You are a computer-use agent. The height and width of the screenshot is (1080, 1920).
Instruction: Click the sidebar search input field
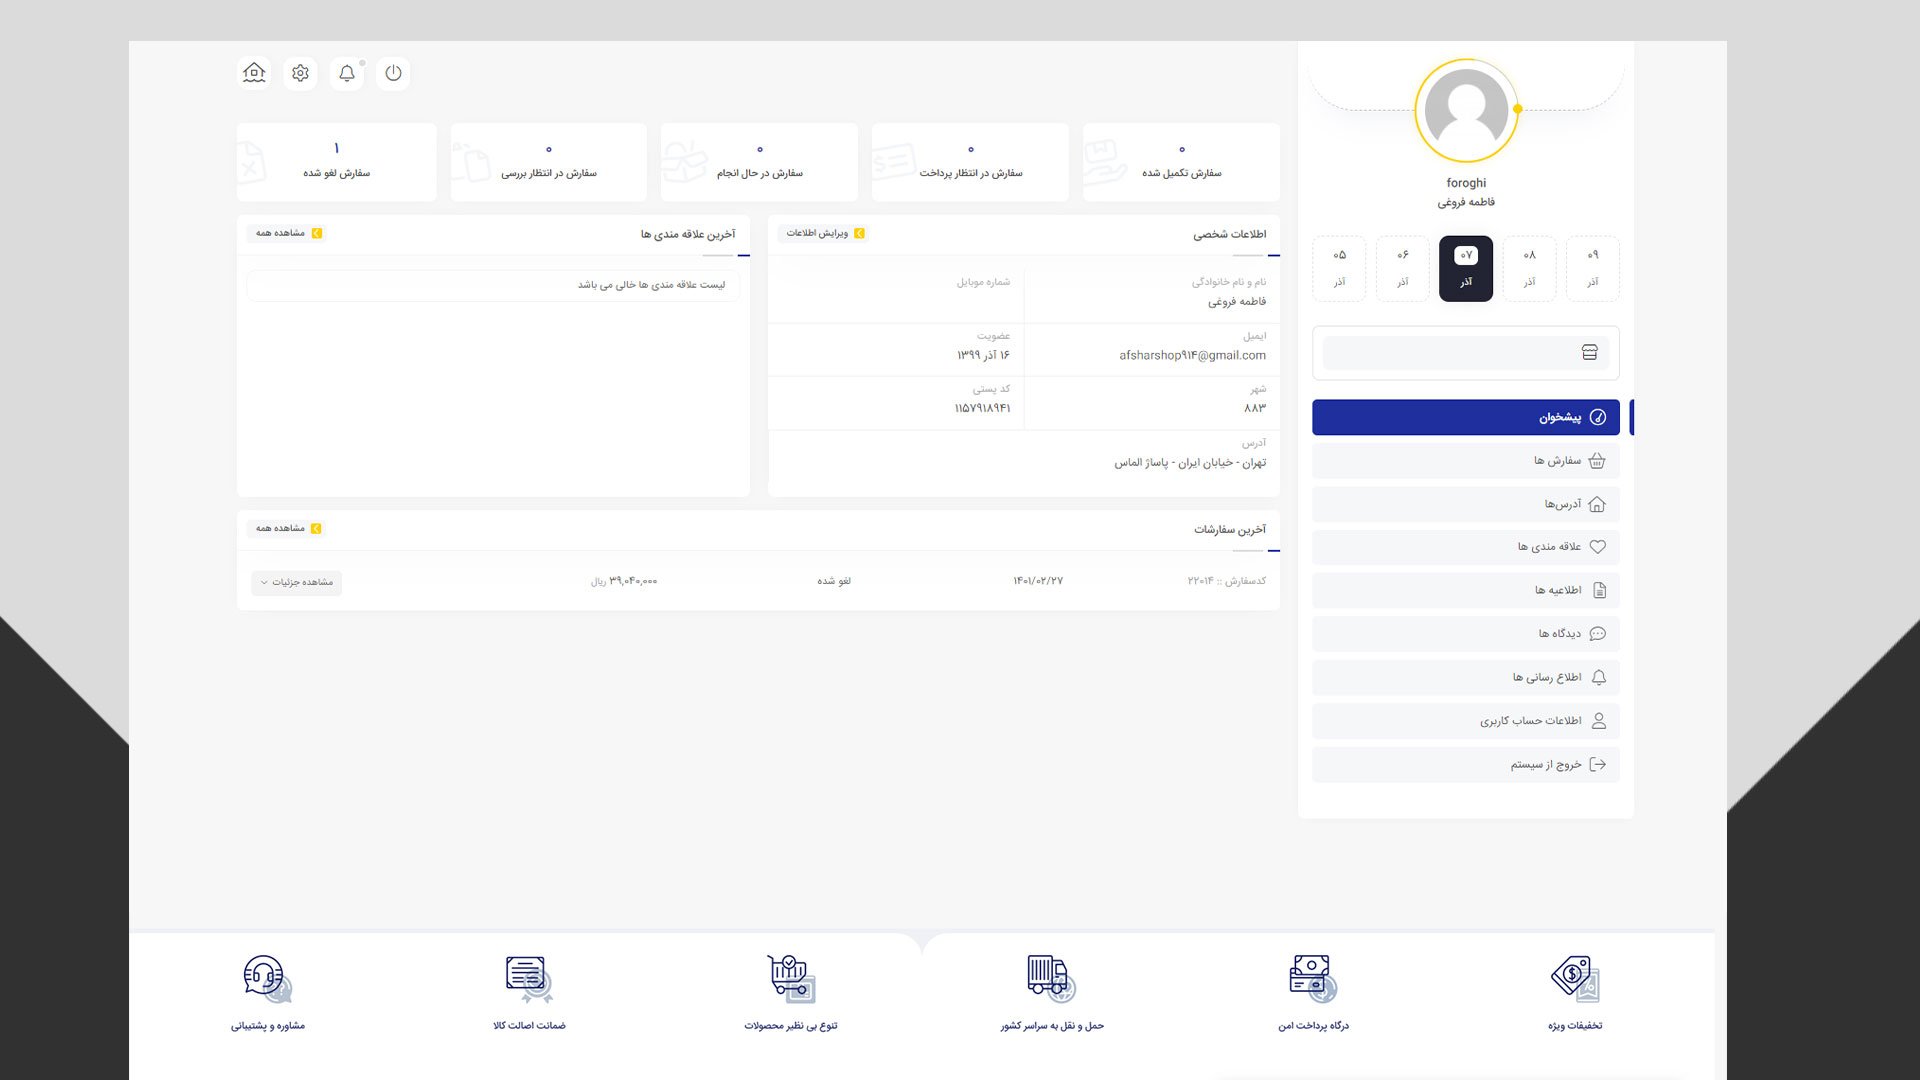1450,352
